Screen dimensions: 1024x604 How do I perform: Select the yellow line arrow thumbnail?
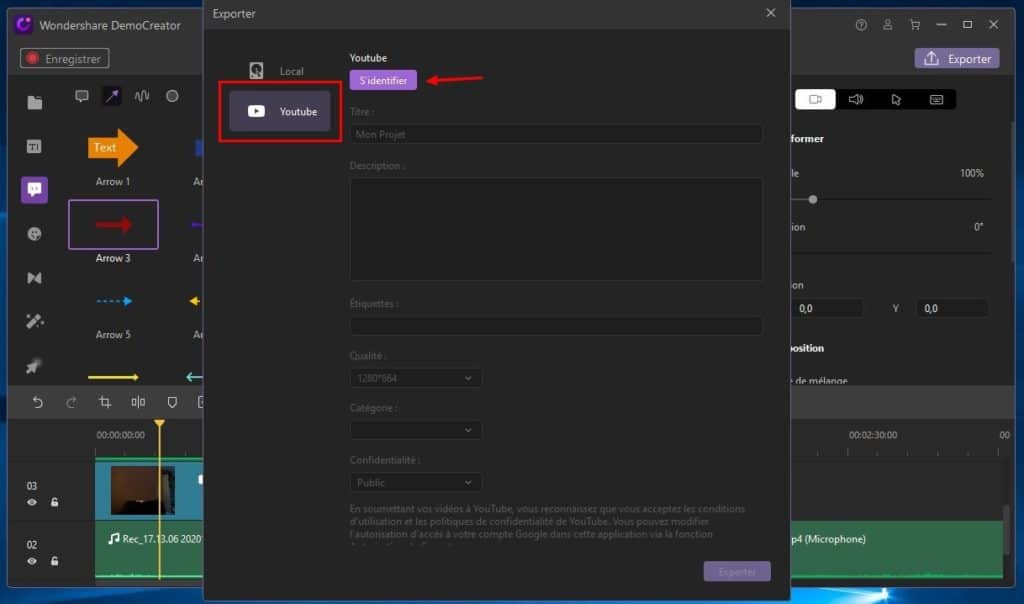coord(113,377)
